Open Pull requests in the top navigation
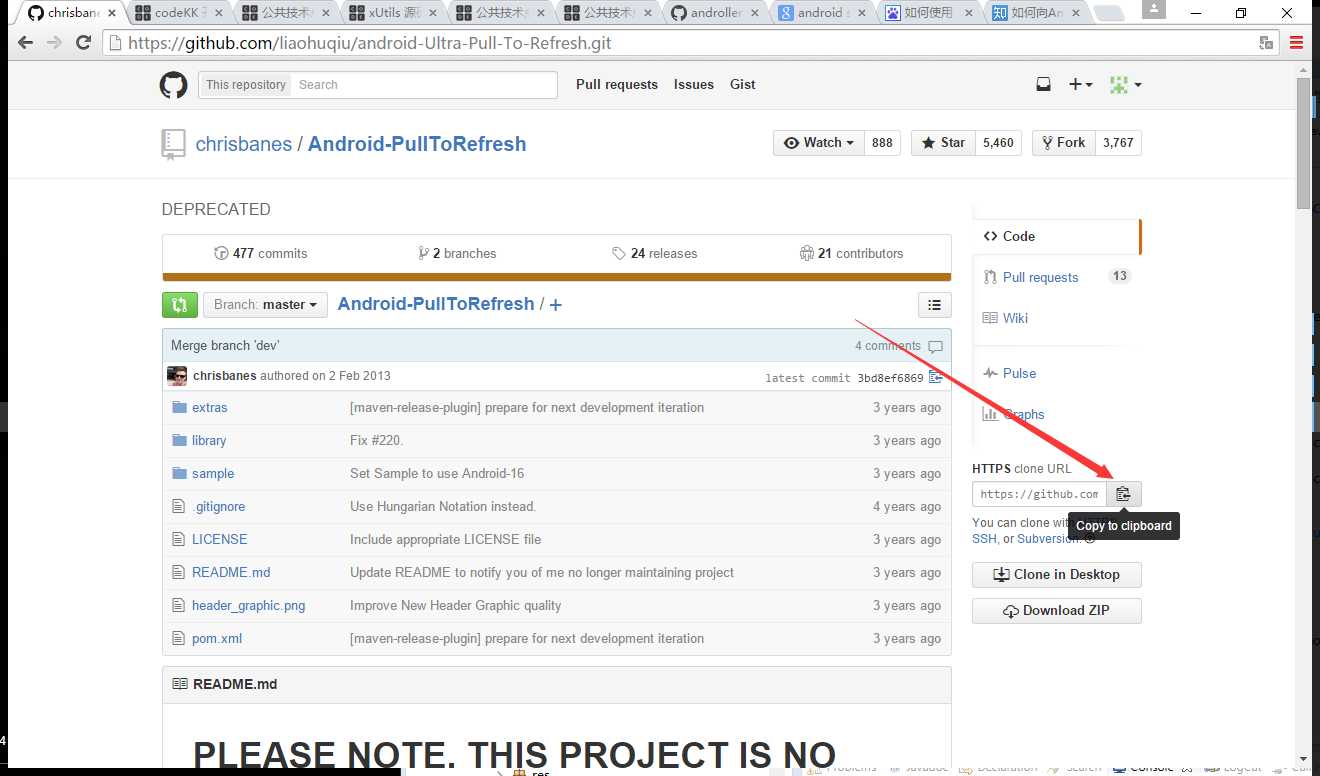The image size is (1320, 776). point(617,85)
